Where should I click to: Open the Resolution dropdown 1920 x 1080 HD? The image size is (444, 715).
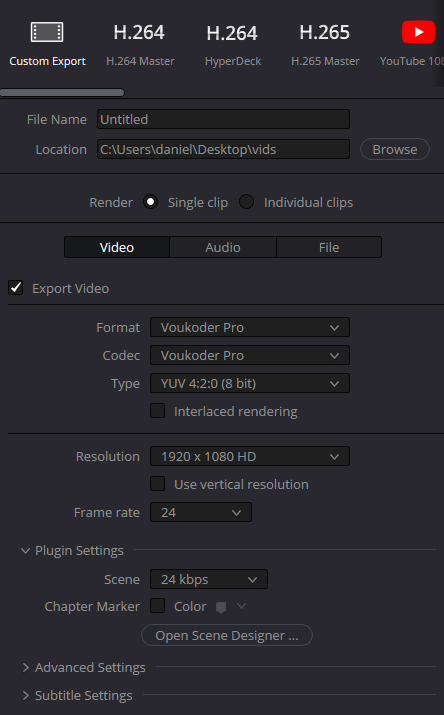[250, 456]
